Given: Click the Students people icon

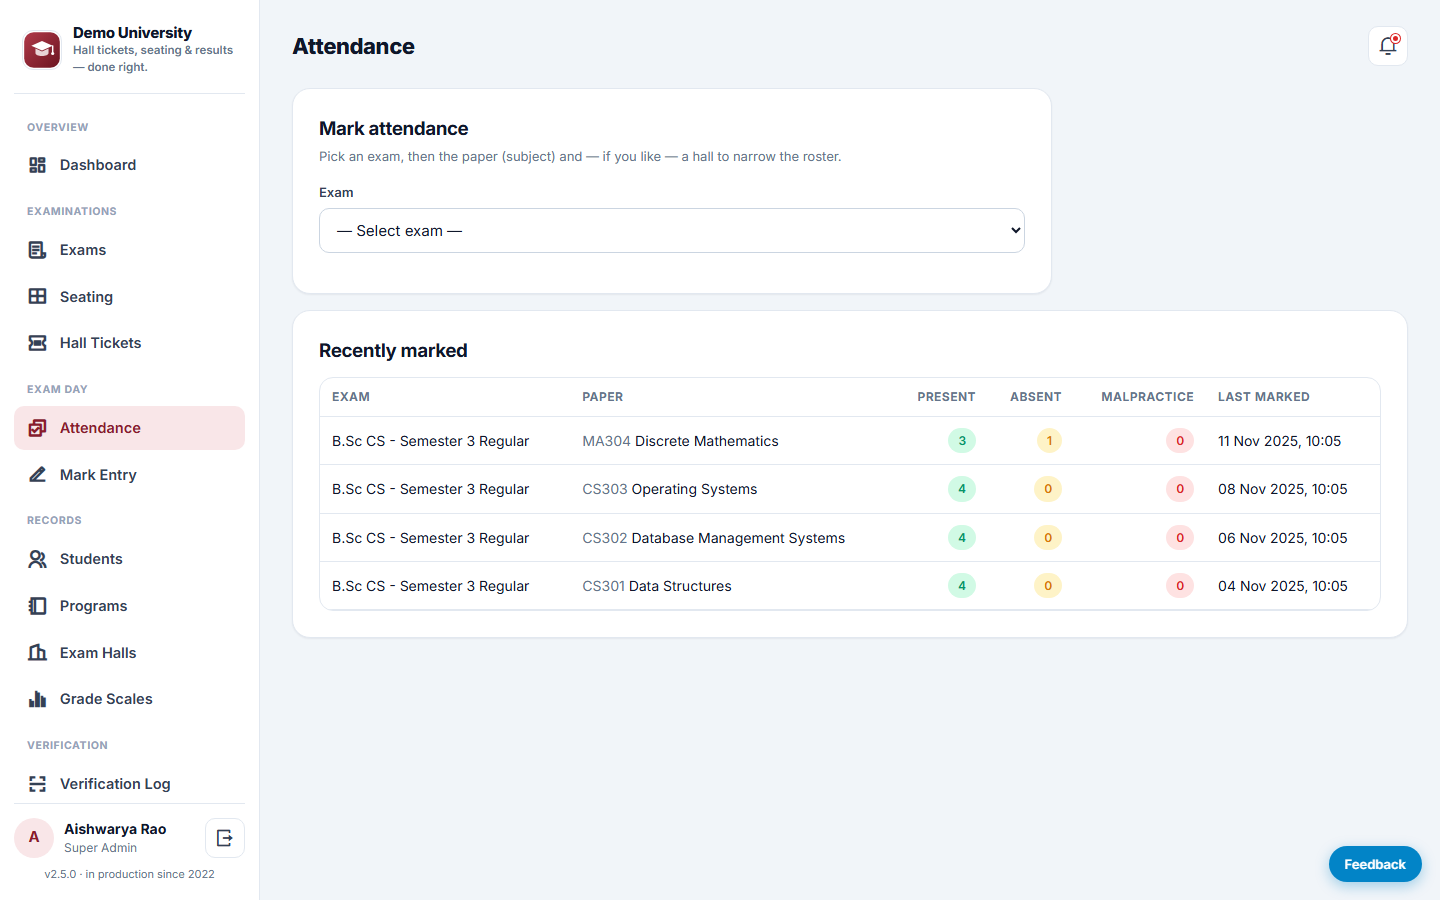Looking at the screenshot, I should pyautogui.click(x=38, y=559).
